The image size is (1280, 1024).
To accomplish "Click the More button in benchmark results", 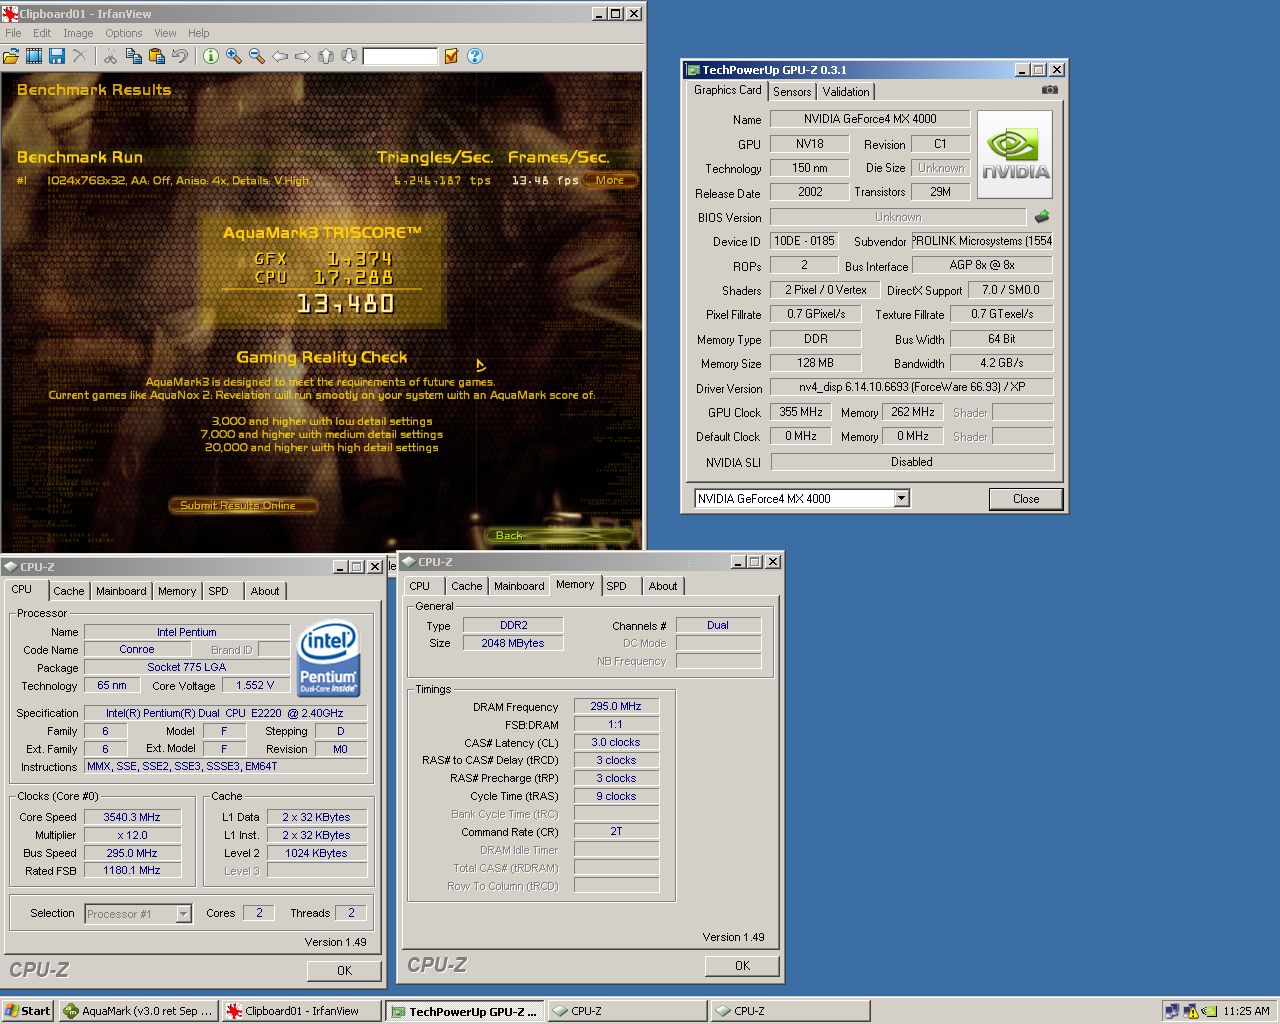I will (x=610, y=180).
